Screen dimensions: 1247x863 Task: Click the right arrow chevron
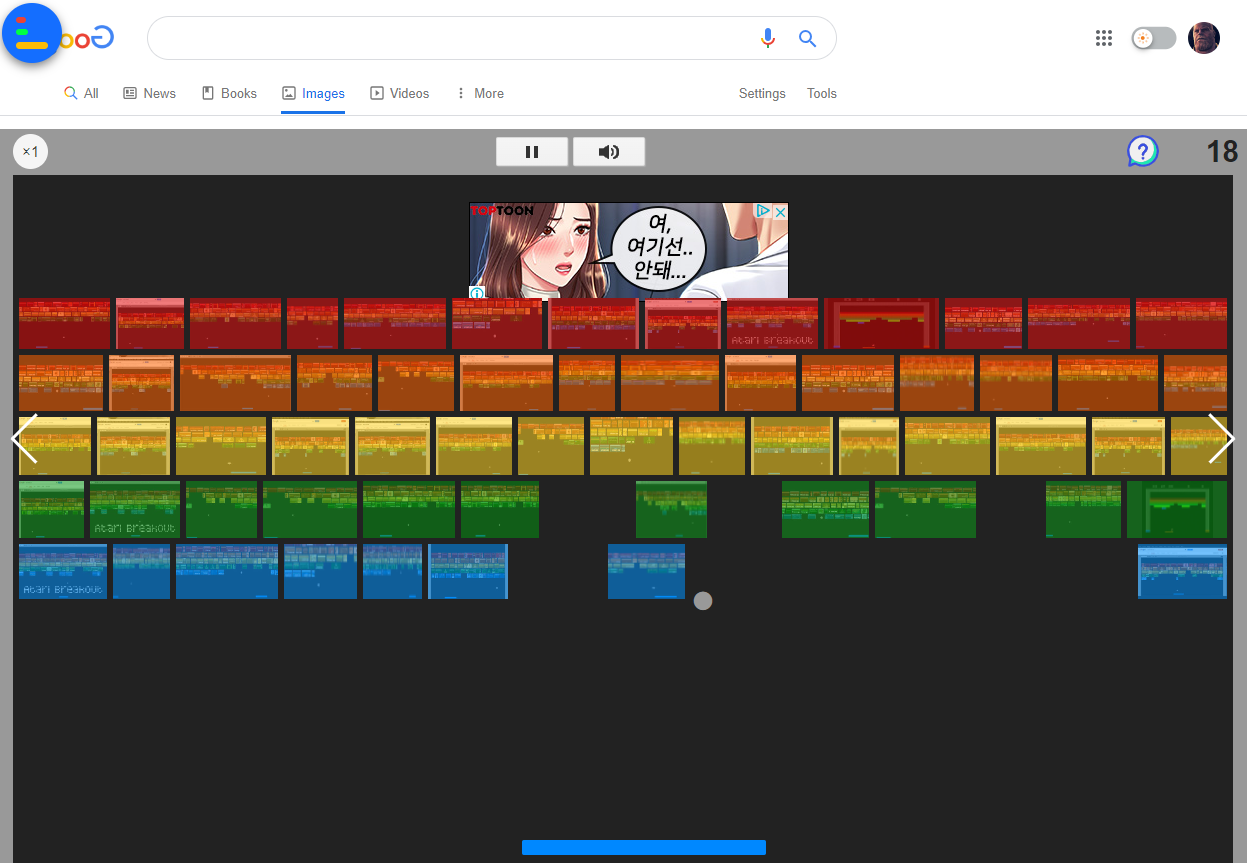tap(1221, 439)
